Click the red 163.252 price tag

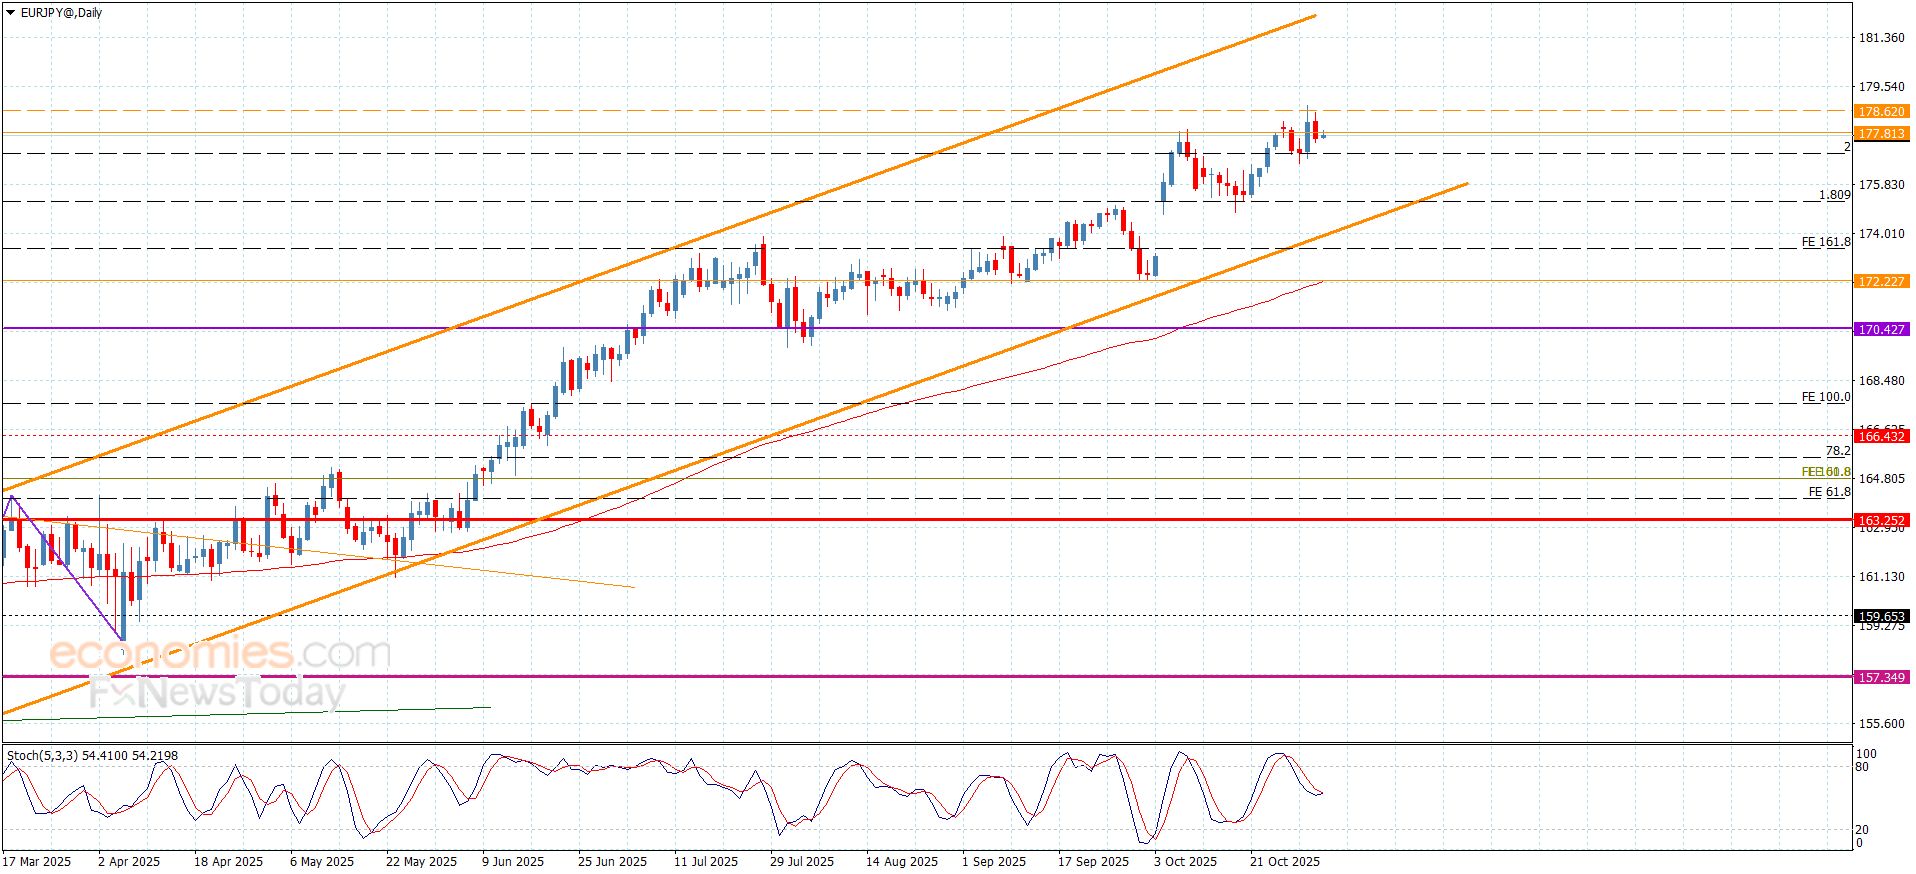pos(1881,520)
